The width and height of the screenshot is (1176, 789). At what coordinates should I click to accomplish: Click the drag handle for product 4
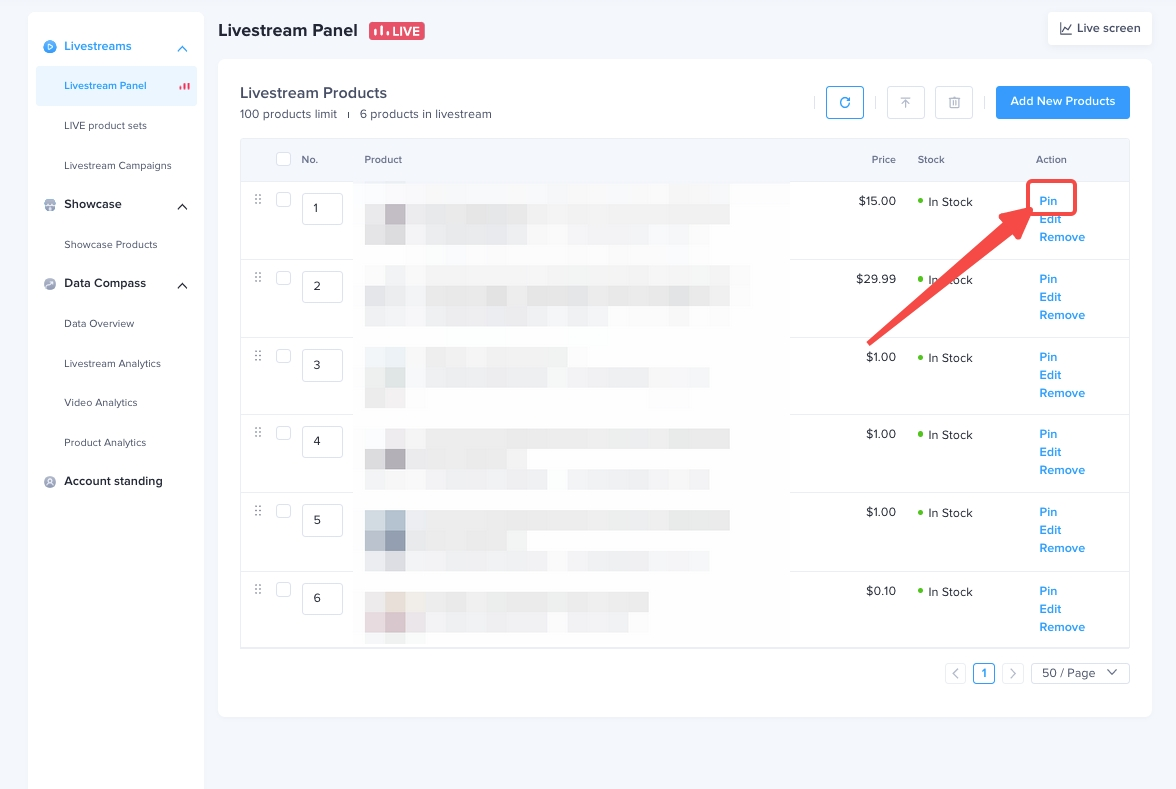(258, 432)
